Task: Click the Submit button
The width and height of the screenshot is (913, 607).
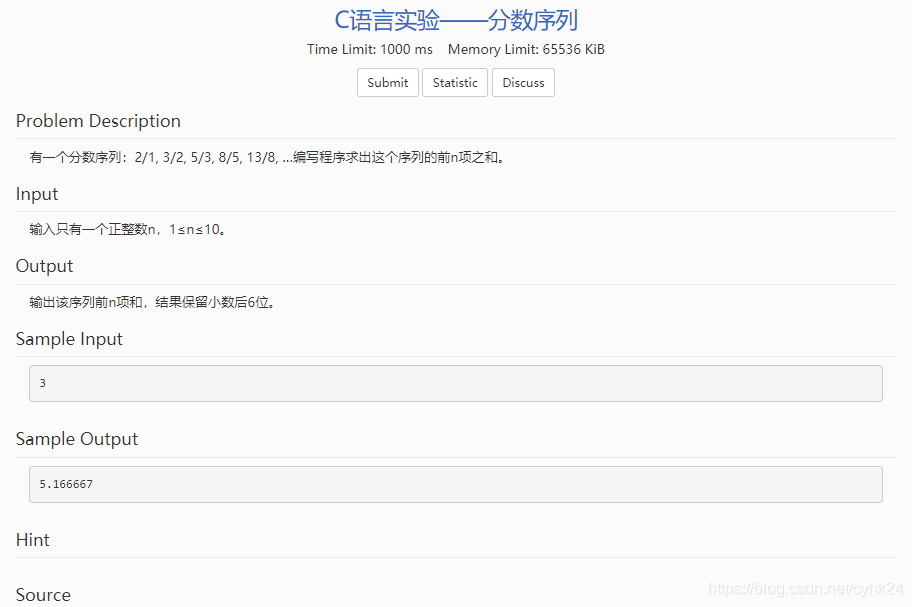Action: [x=388, y=83]
